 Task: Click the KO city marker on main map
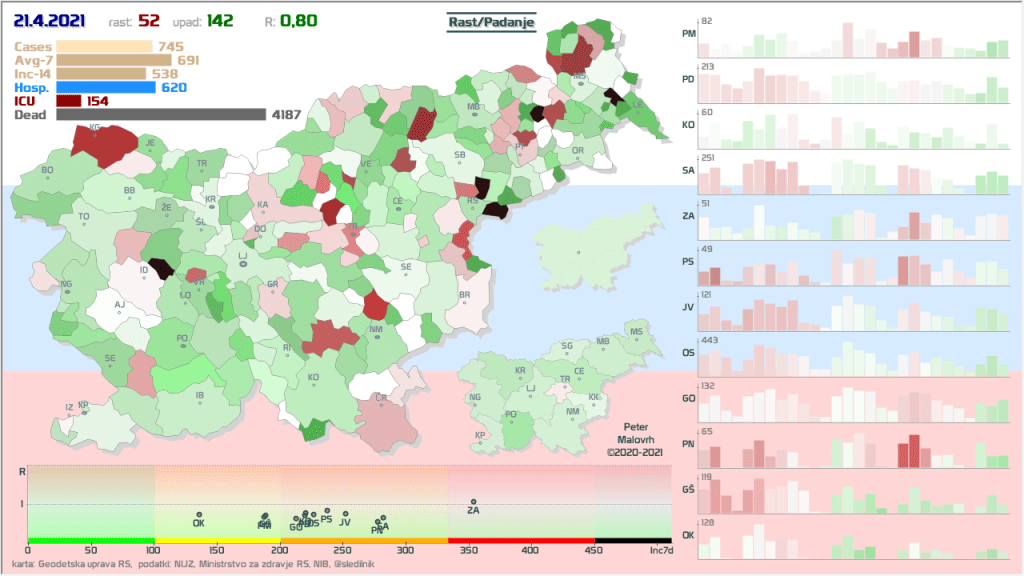[313, 385]
